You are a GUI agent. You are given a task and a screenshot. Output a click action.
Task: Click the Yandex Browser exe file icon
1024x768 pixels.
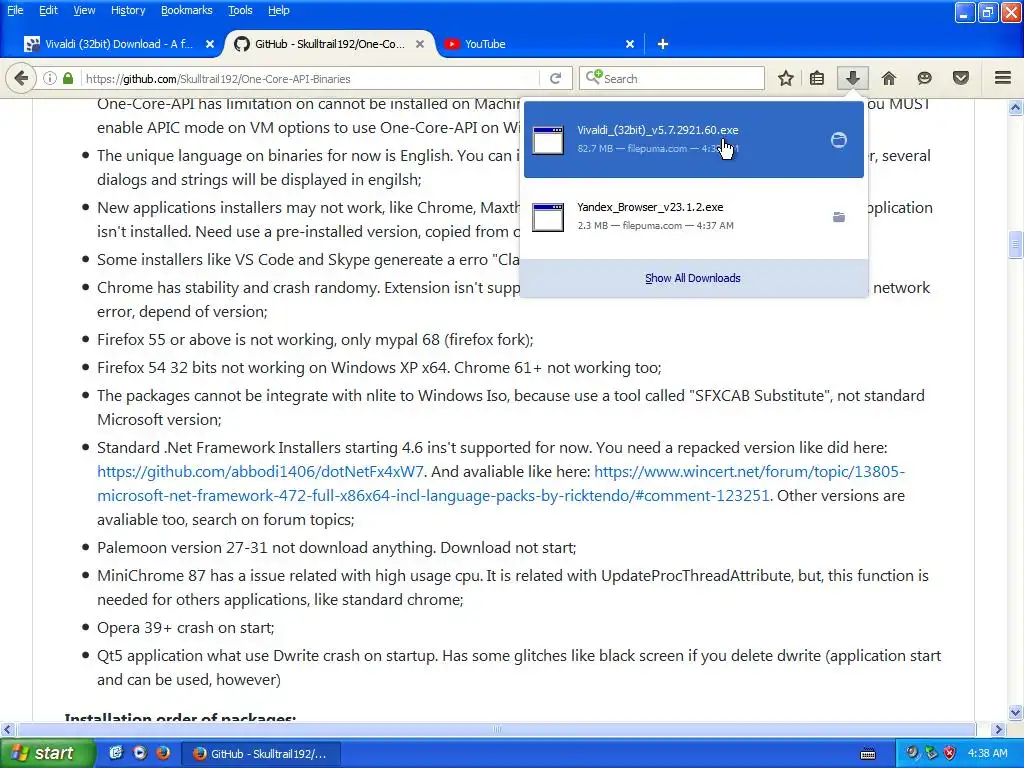[548, 217]
